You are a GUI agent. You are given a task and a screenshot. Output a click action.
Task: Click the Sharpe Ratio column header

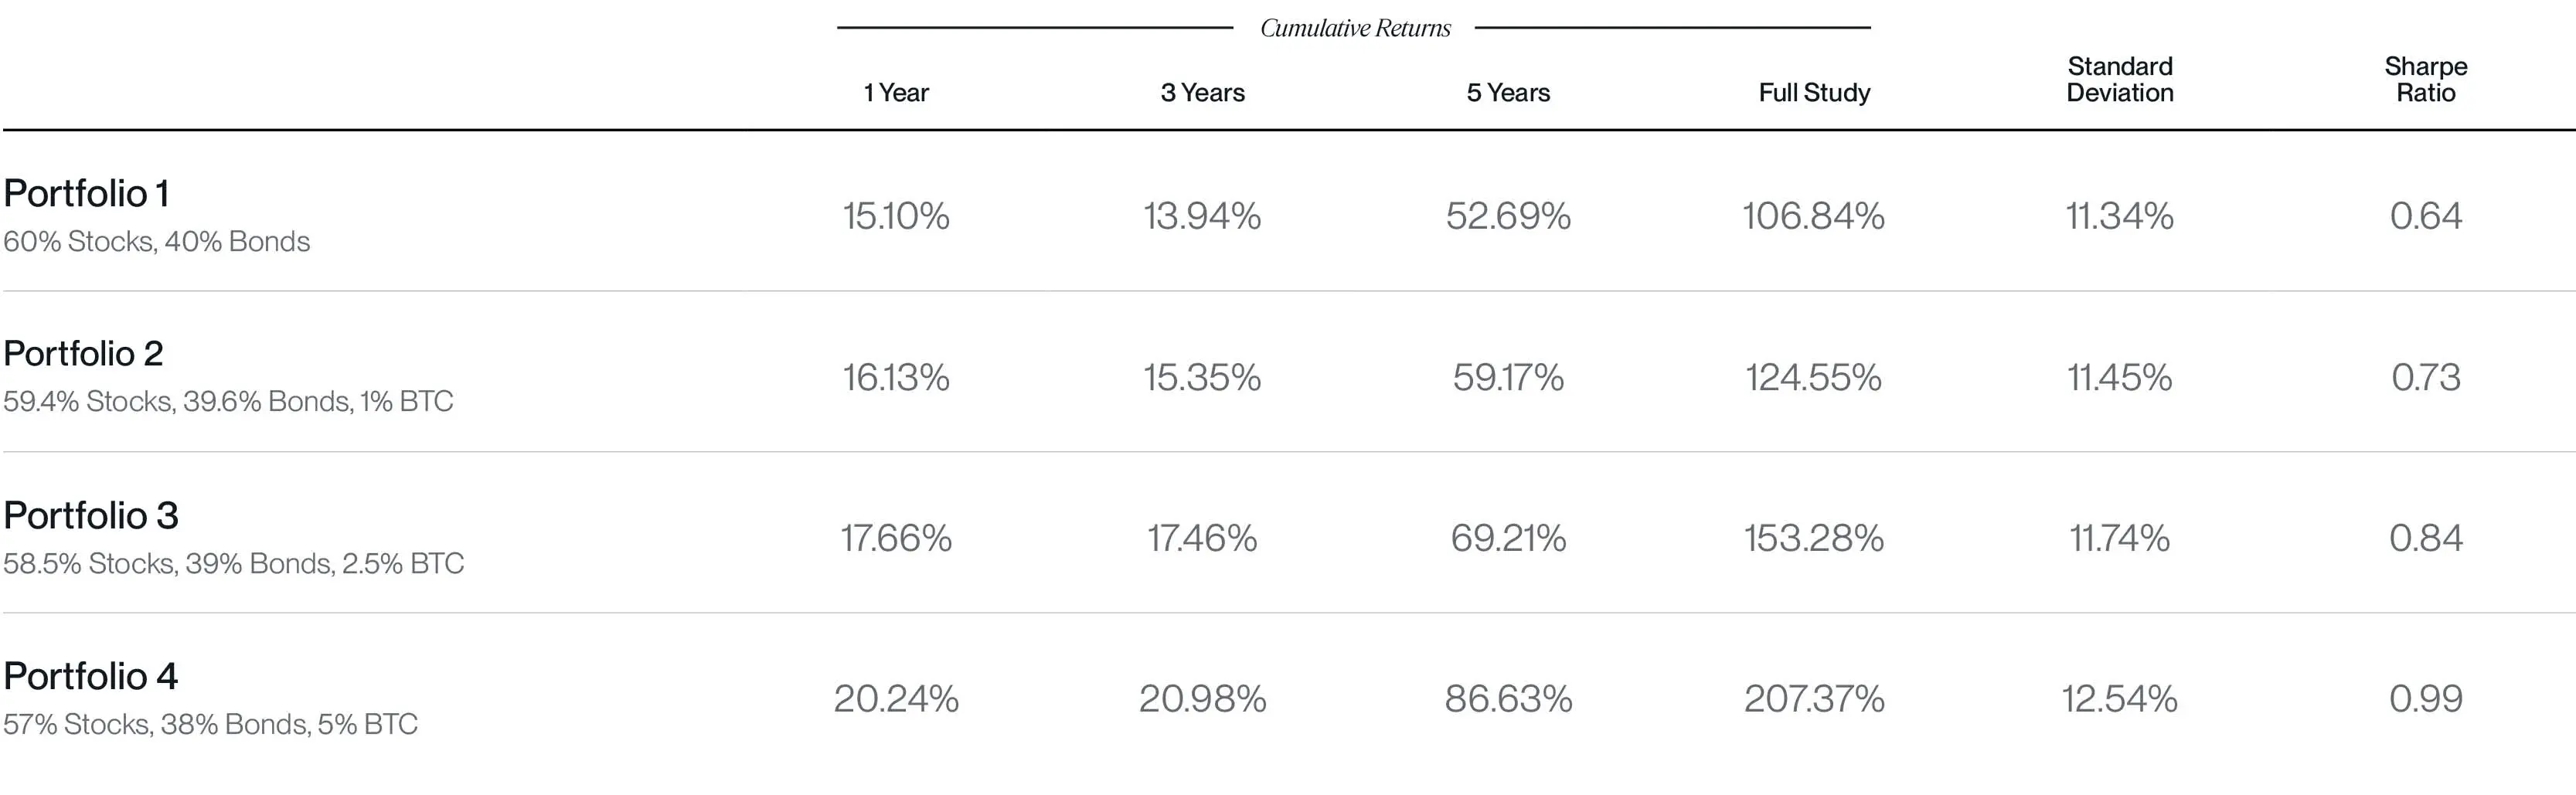pos(2425,79)
